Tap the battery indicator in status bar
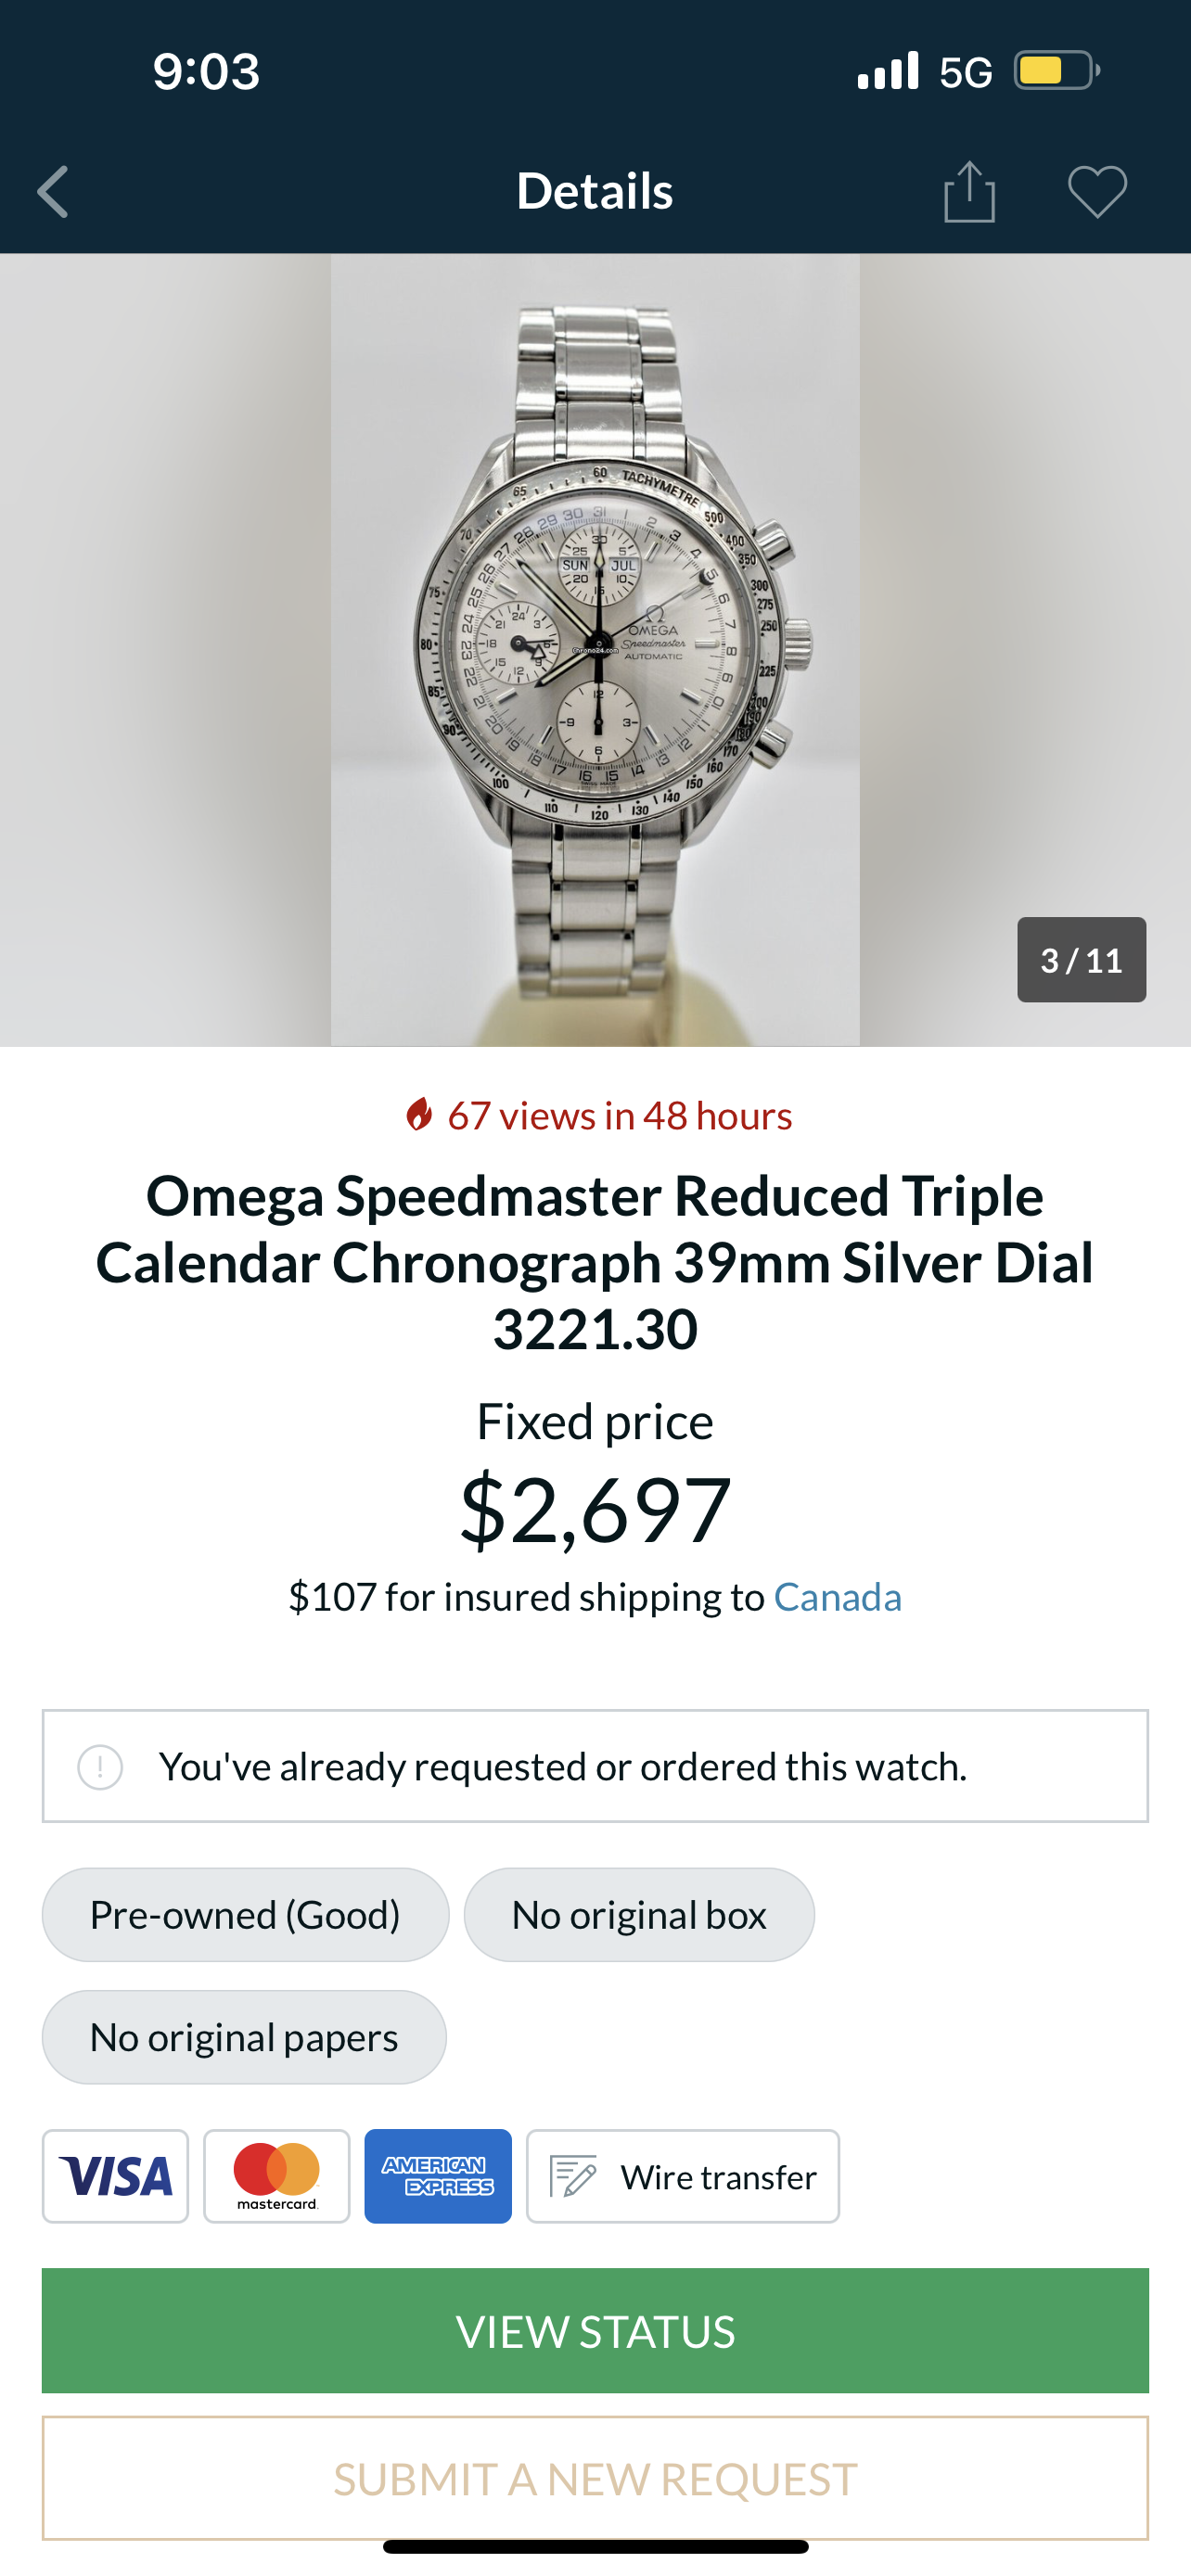 click(1056, 71)
